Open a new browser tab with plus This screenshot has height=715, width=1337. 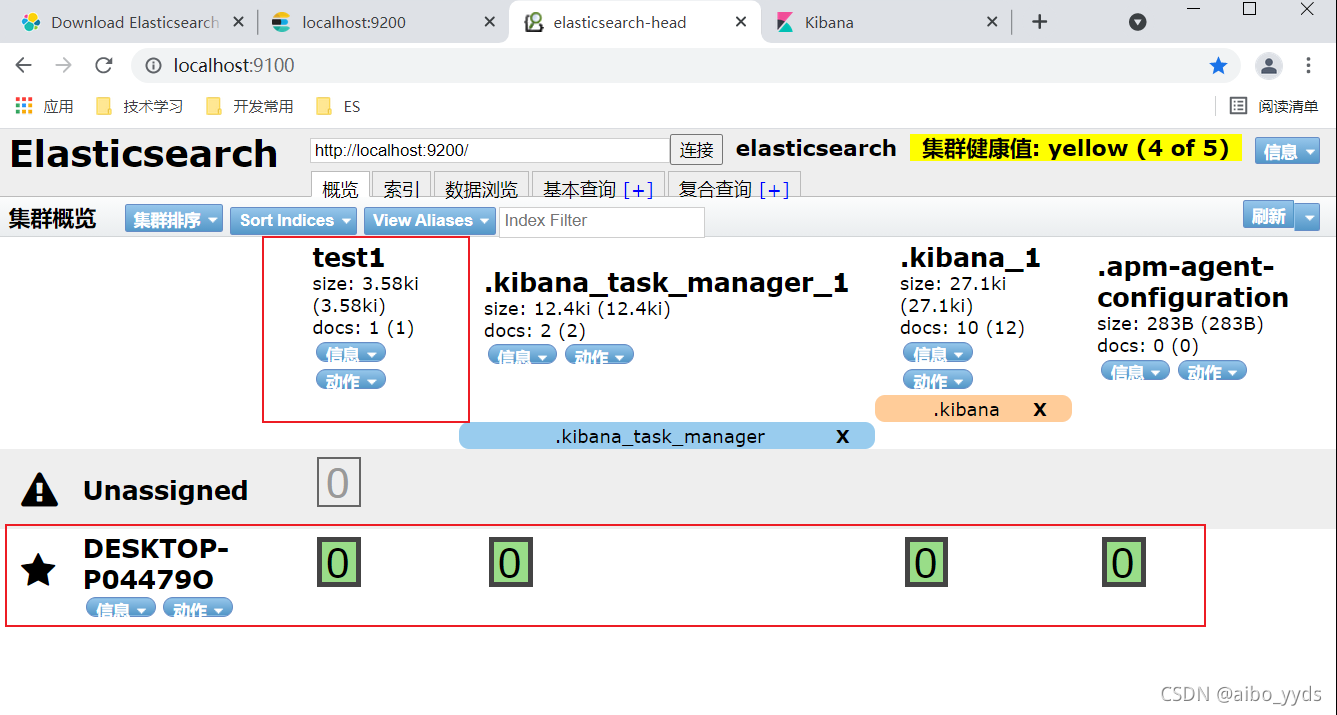(x=1039, y=22)
